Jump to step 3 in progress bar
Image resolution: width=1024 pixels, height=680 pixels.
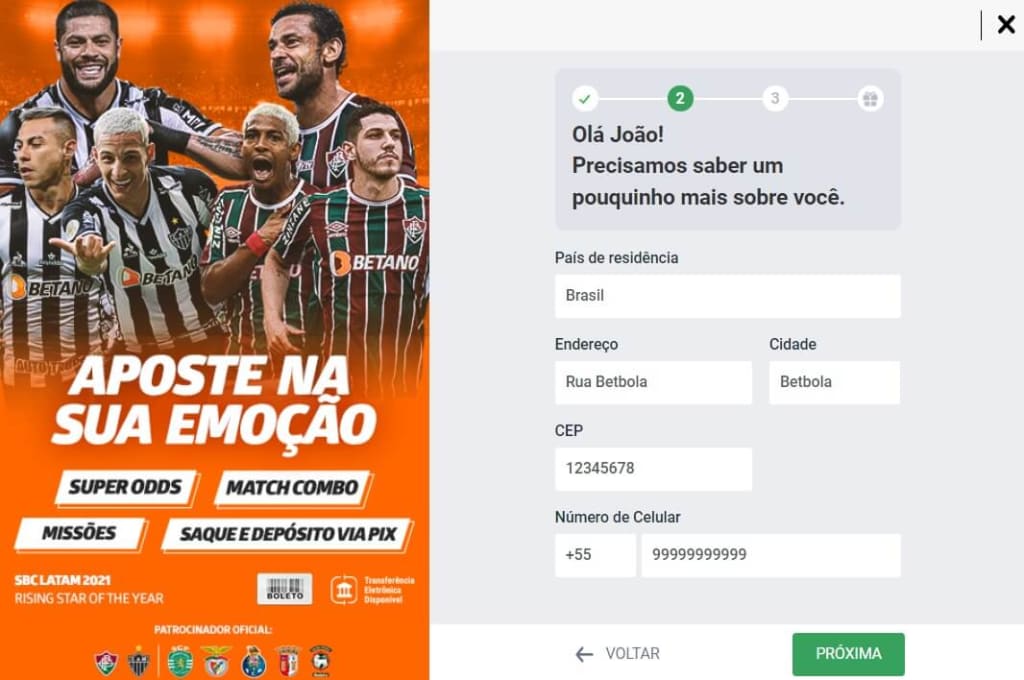coord(775,99)
